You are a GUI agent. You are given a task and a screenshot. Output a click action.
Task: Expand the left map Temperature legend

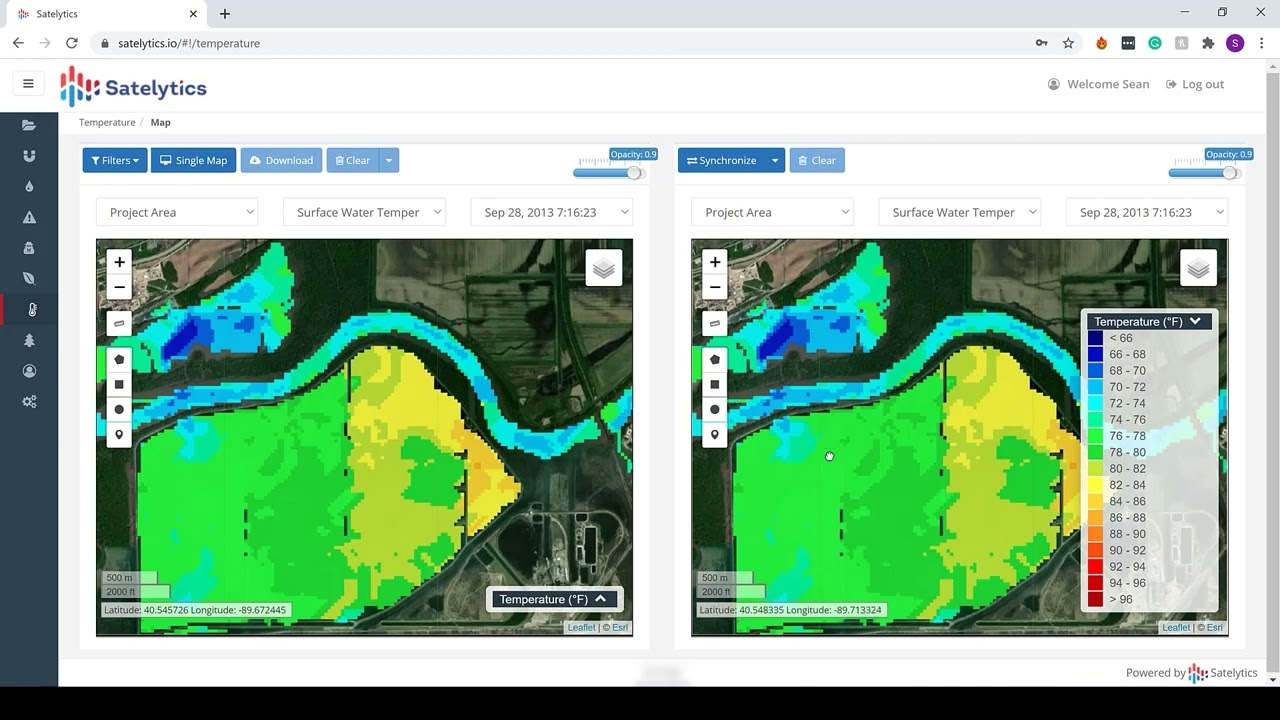(553, 599)
